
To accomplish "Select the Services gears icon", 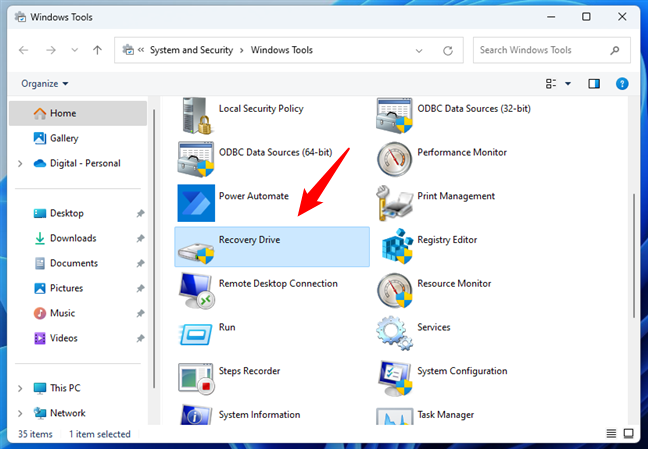I will pyautogui.click(x=394, y=333).
